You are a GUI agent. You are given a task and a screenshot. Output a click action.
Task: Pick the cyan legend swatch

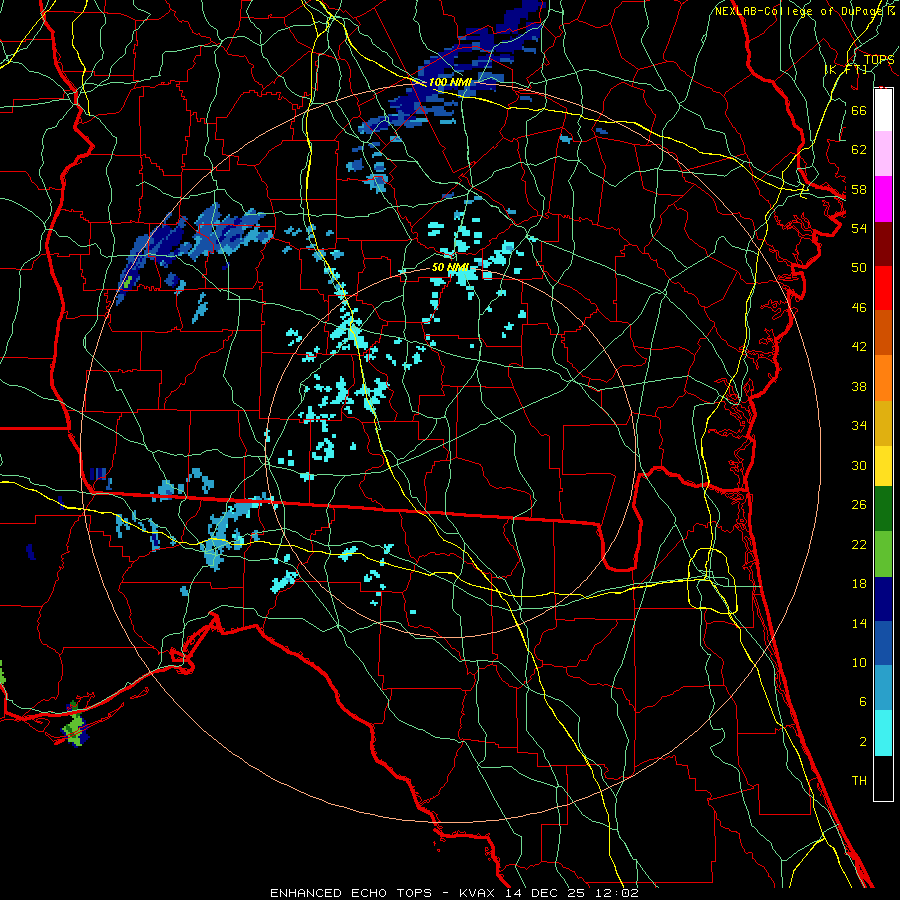click(883, 733)
